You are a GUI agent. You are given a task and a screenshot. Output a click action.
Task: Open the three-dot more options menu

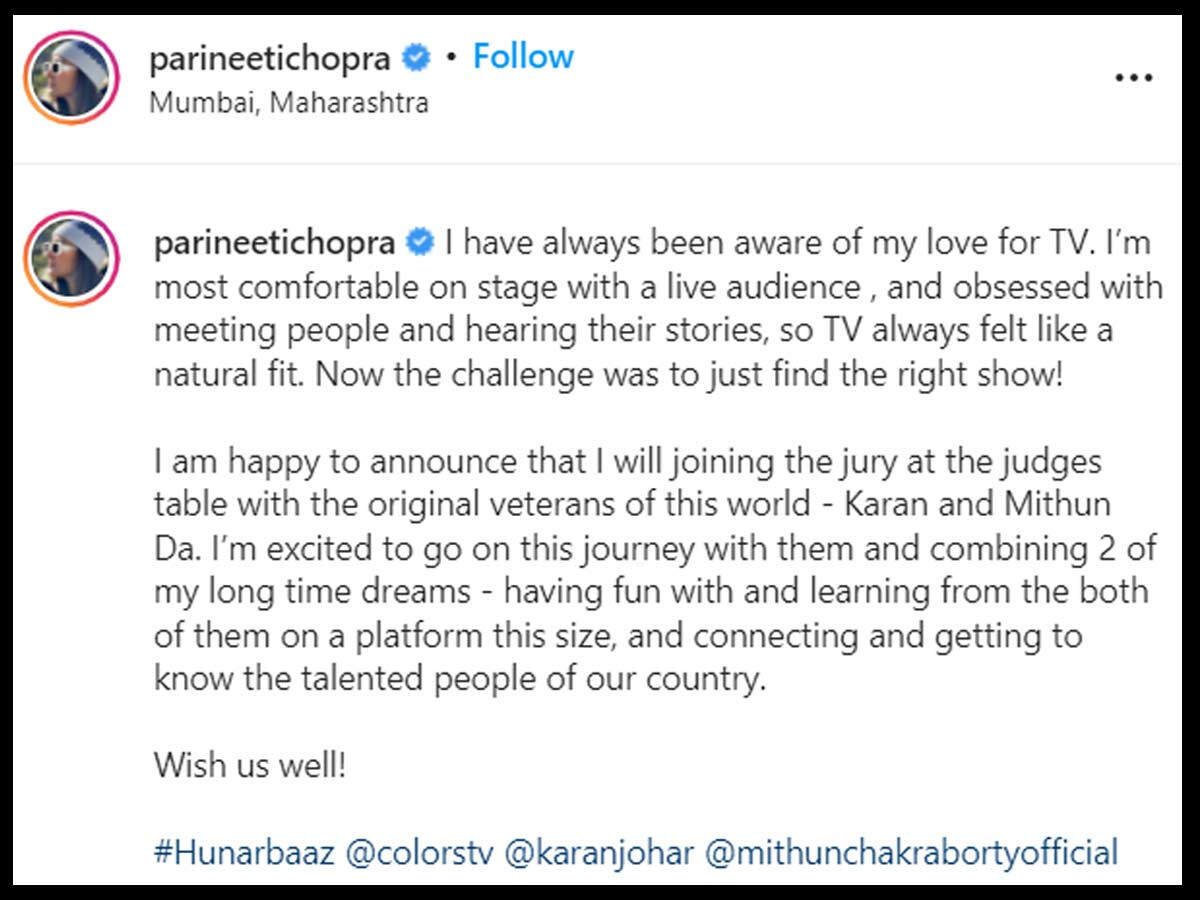[1133, 78]
